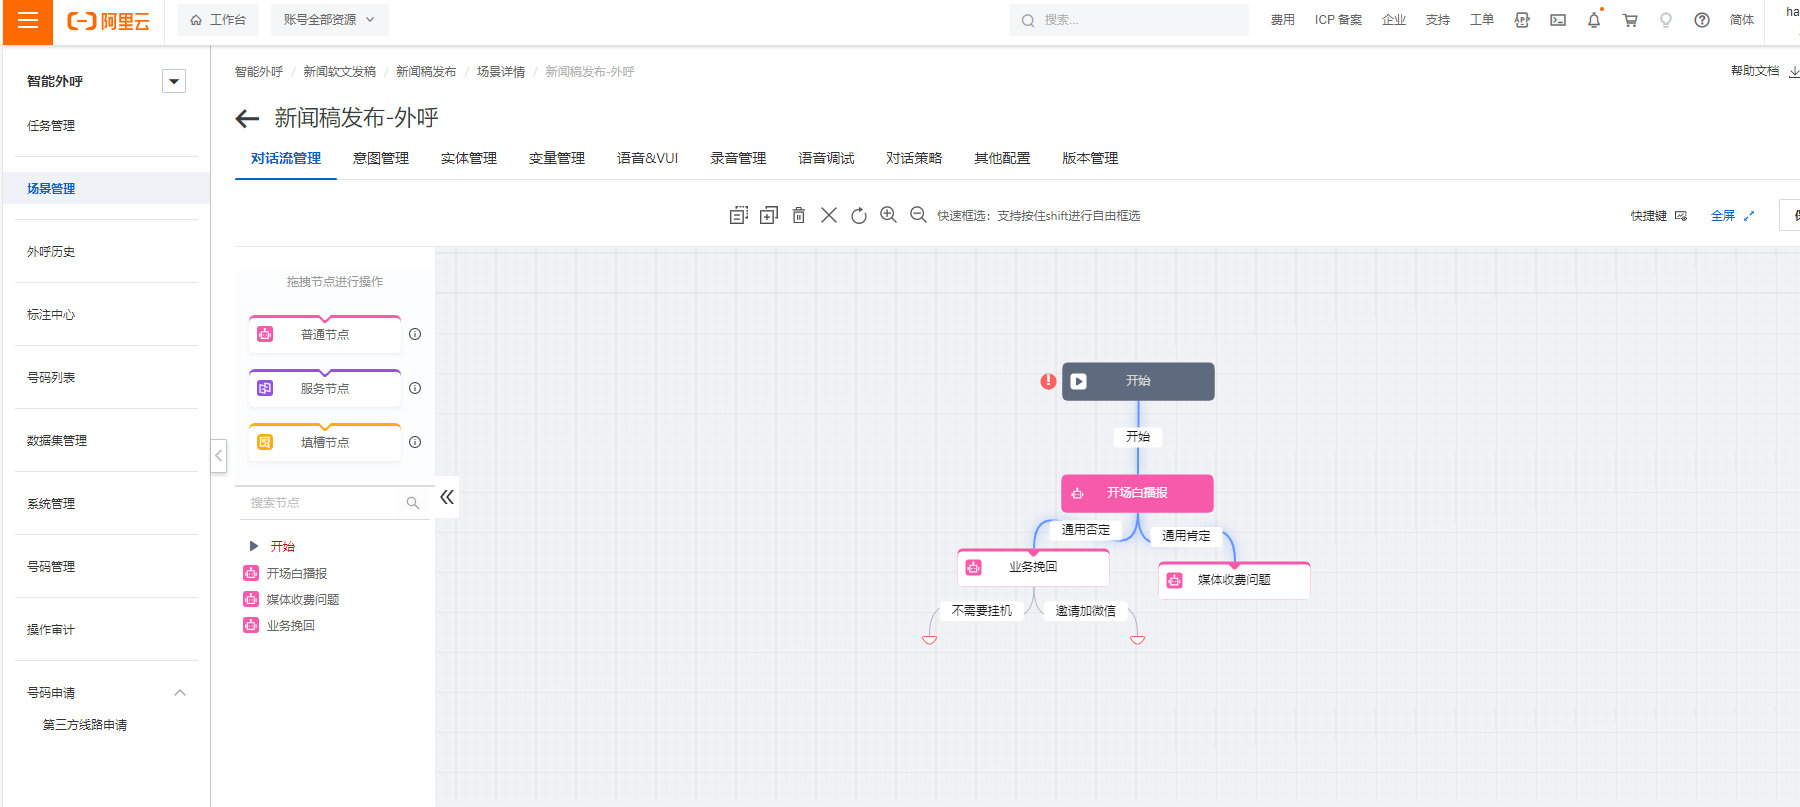Open the API explorer icon
Image resolution: width=1800 pixels, height=807 pixels.
(1522, 20)
